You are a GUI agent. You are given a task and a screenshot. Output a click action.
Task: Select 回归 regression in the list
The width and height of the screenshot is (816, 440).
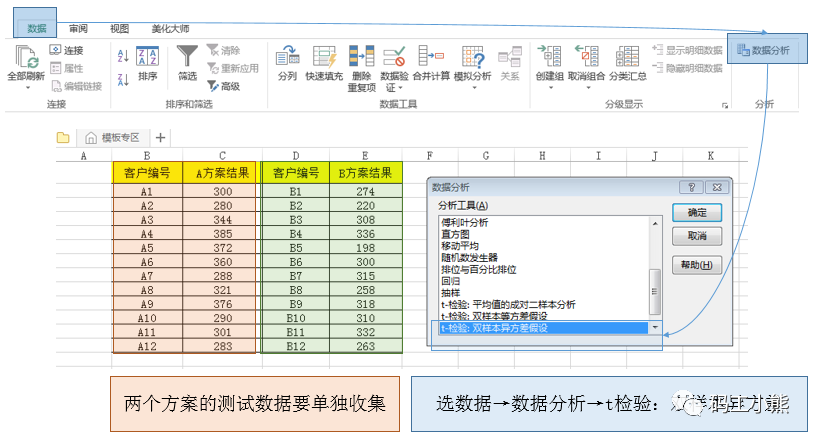pyautogui.click(x=451, y=281)
